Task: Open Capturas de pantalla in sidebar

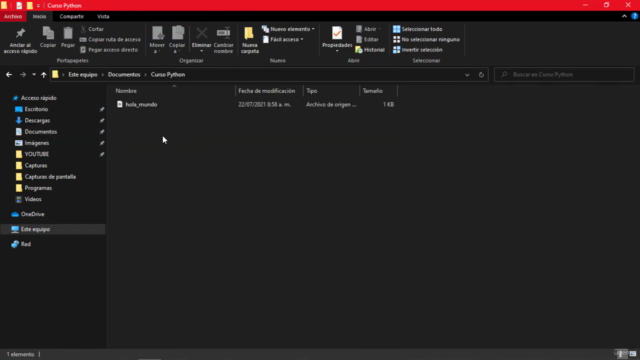Action: [50, 177]
